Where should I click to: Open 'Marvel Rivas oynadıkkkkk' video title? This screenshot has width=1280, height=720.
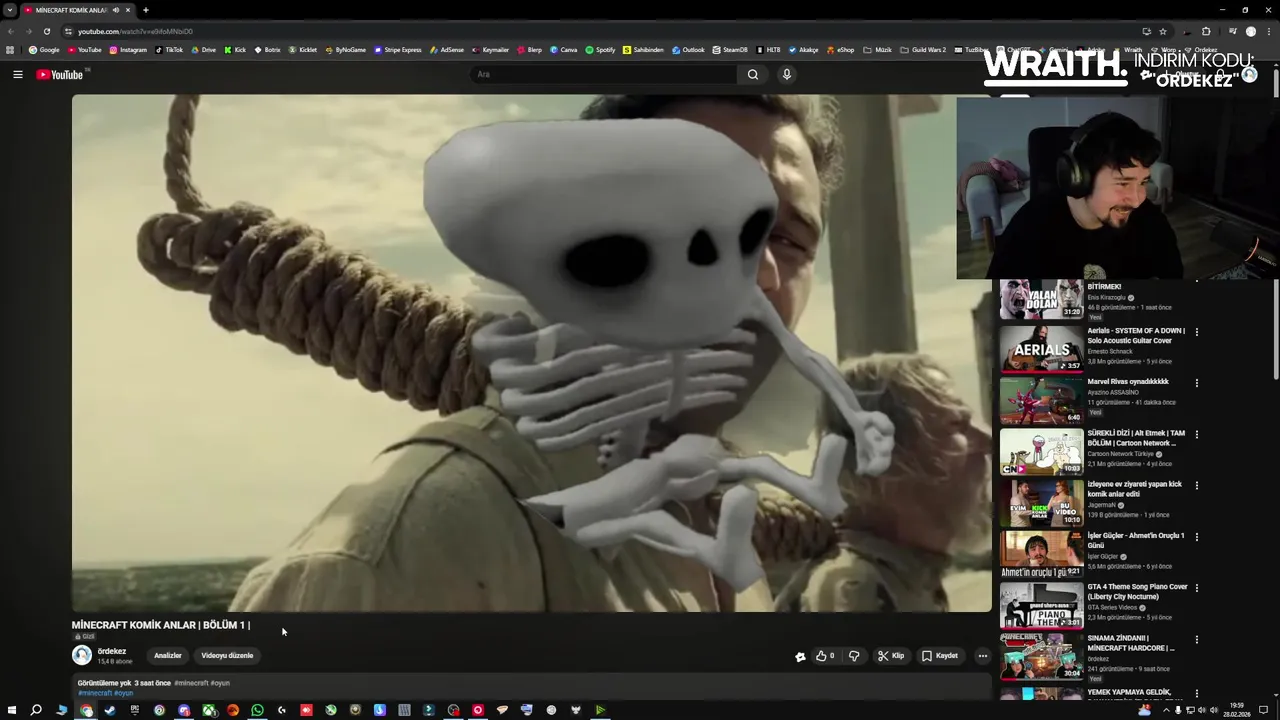[1128, 381]
